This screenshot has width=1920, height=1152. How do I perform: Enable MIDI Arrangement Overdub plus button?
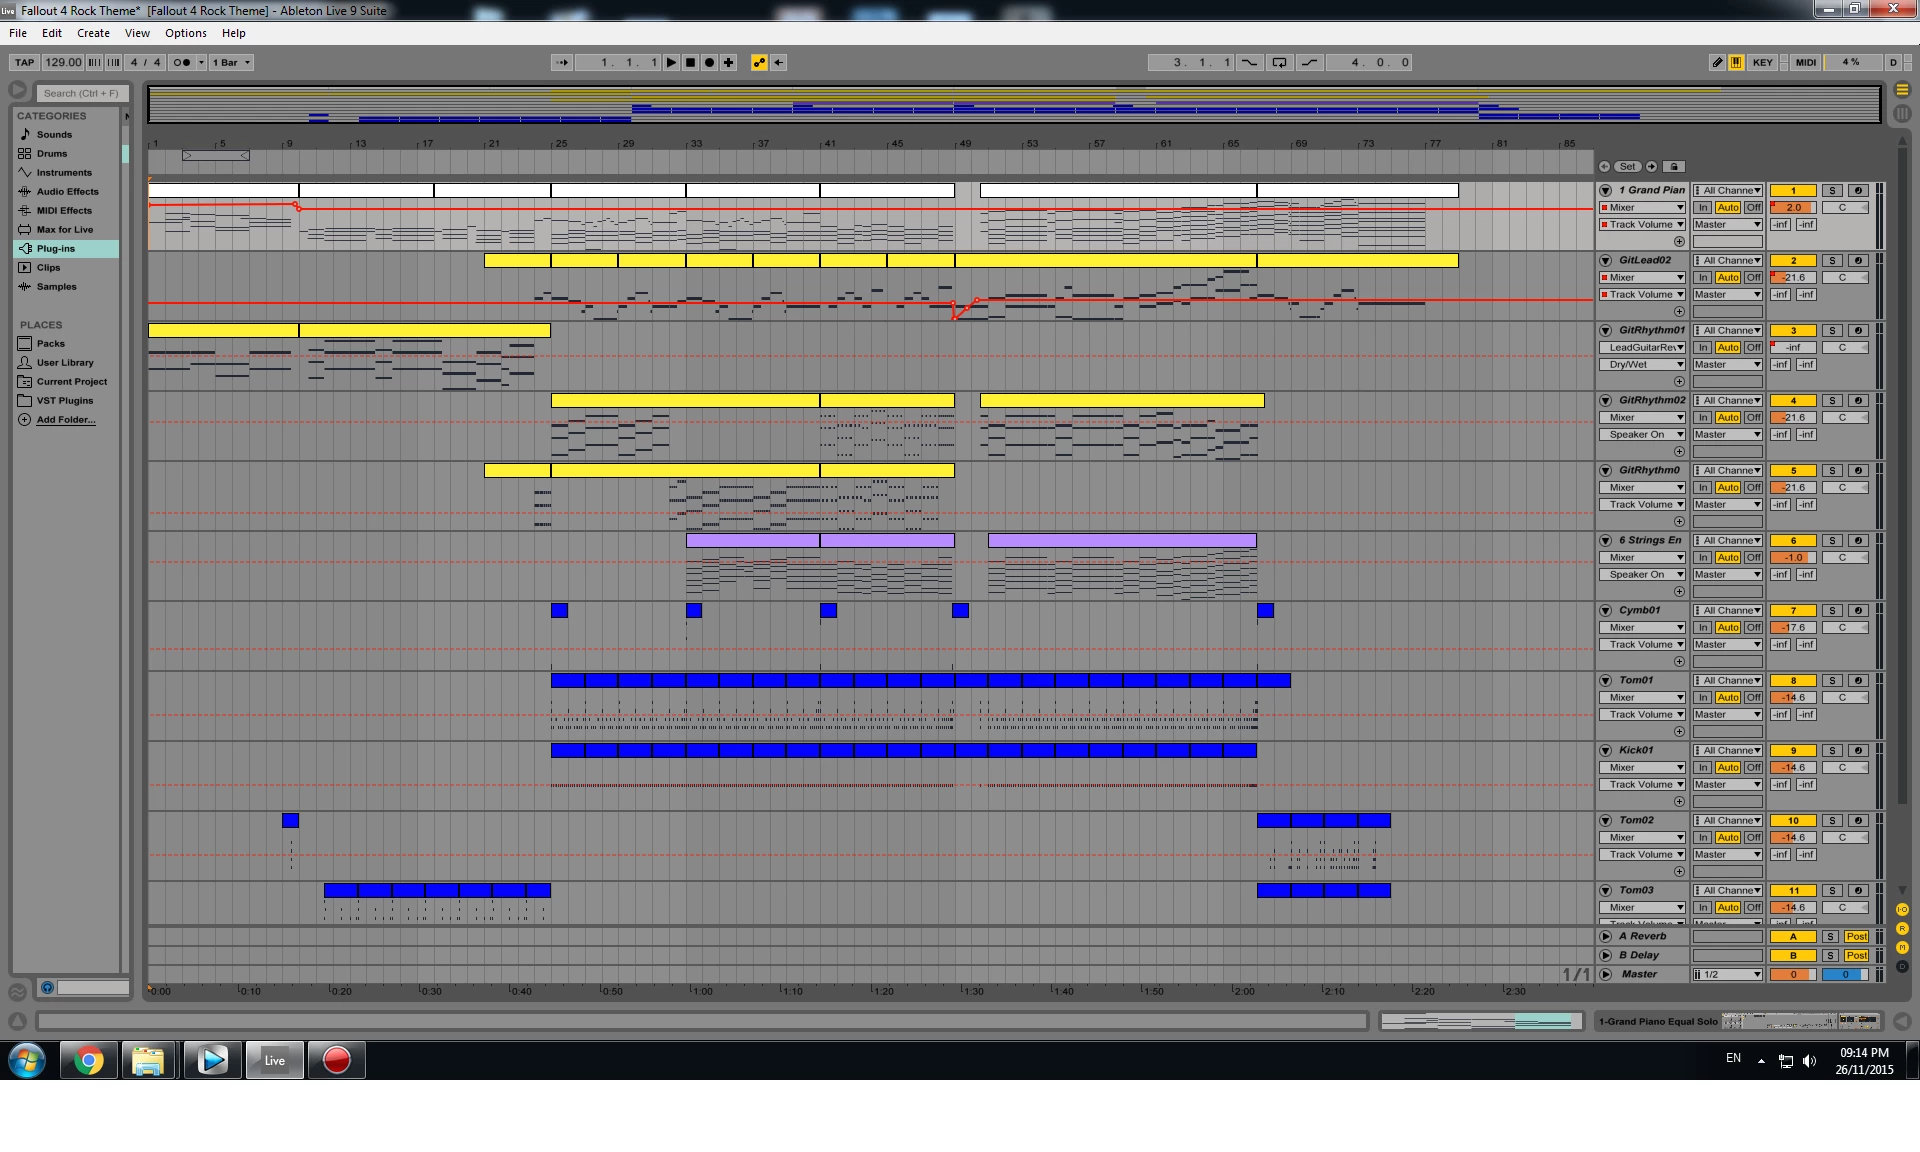tap(729, 62)
